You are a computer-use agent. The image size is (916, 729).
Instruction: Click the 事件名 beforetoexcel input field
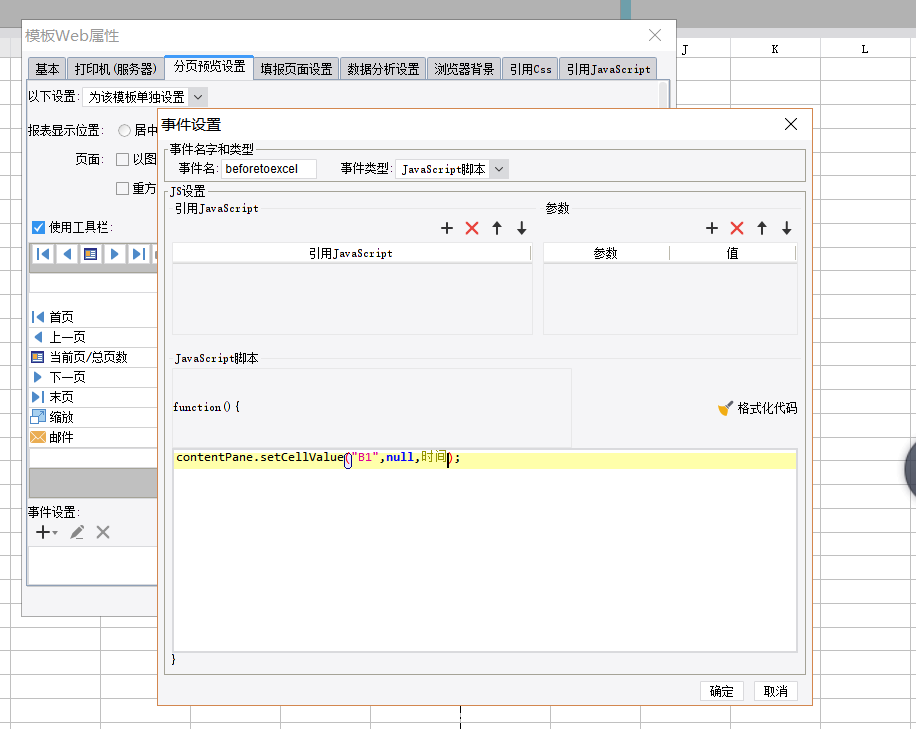(269, 169)
